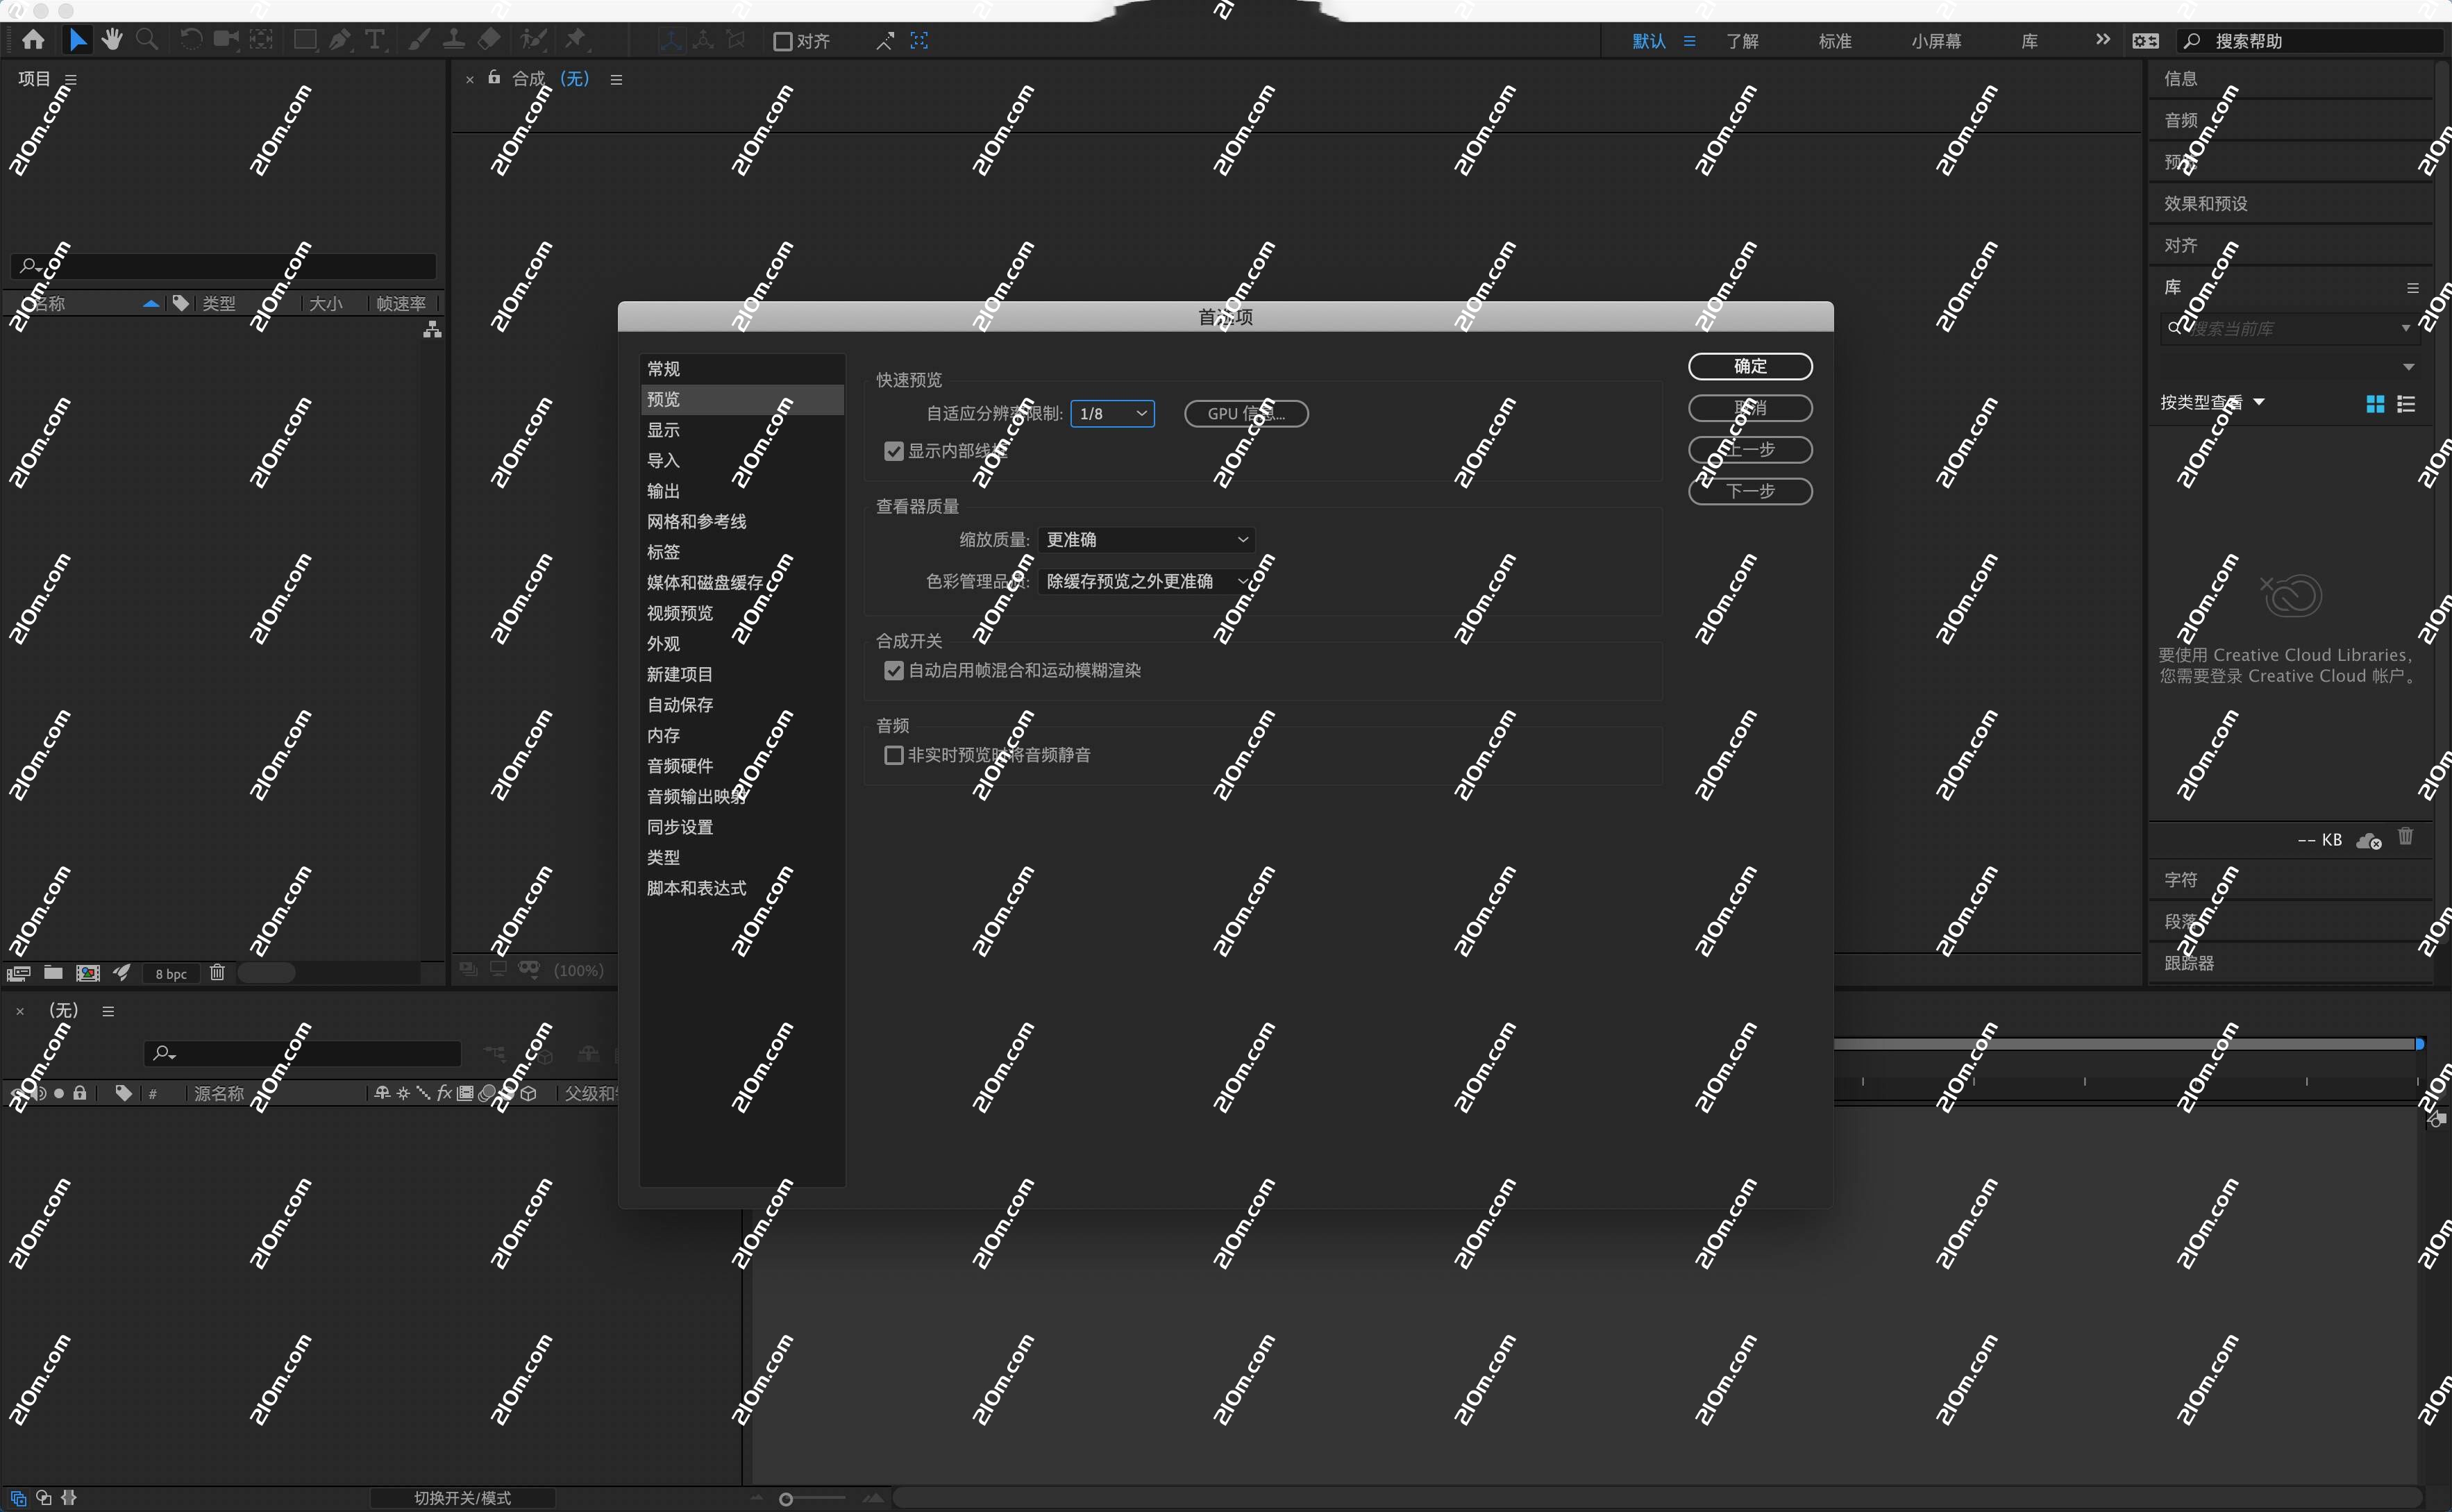The image size is (2452, 1512).
Task: Click the blue time navigator end handle
Action: coord(2419,1044)
